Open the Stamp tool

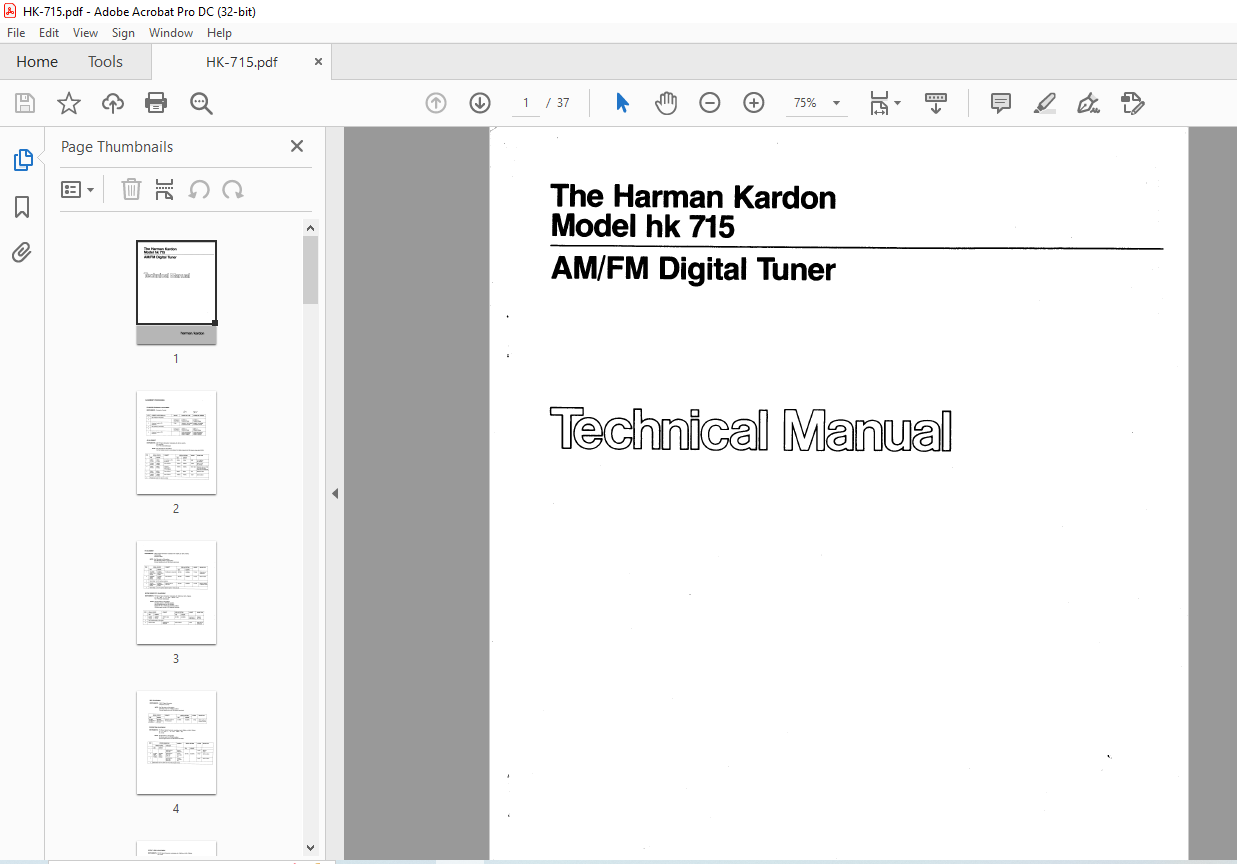(1132, 103)
